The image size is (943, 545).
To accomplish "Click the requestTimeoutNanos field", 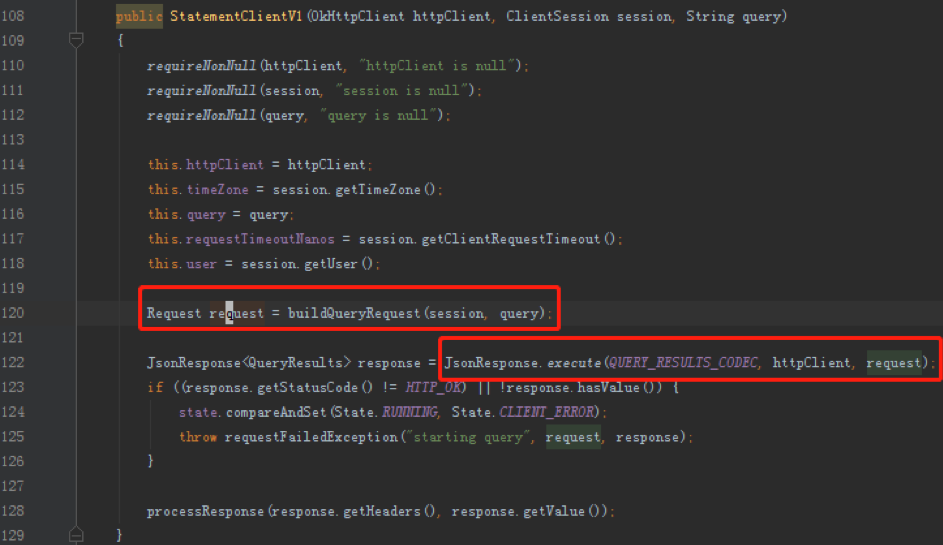I will [260, 239].
